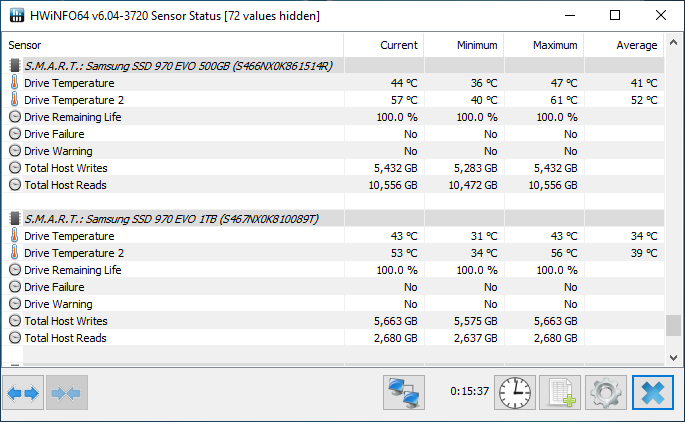This screenshot has height=422, width=685.
Task: Click the log file start button with plus
Action: point(560,393)
